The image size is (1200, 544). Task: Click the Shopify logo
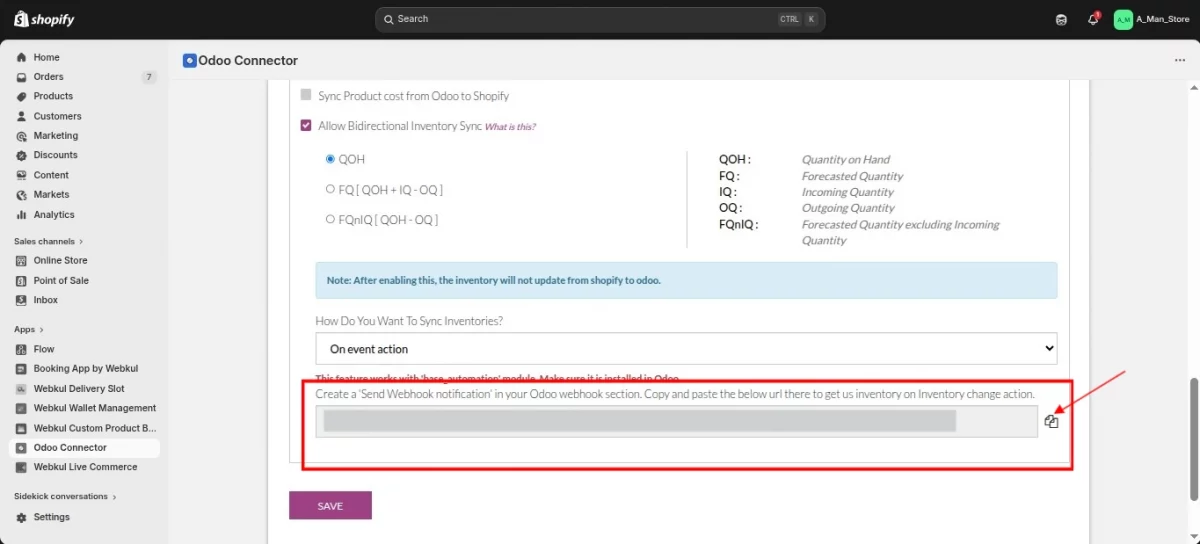pyautogui.click(x=45, y=19)
